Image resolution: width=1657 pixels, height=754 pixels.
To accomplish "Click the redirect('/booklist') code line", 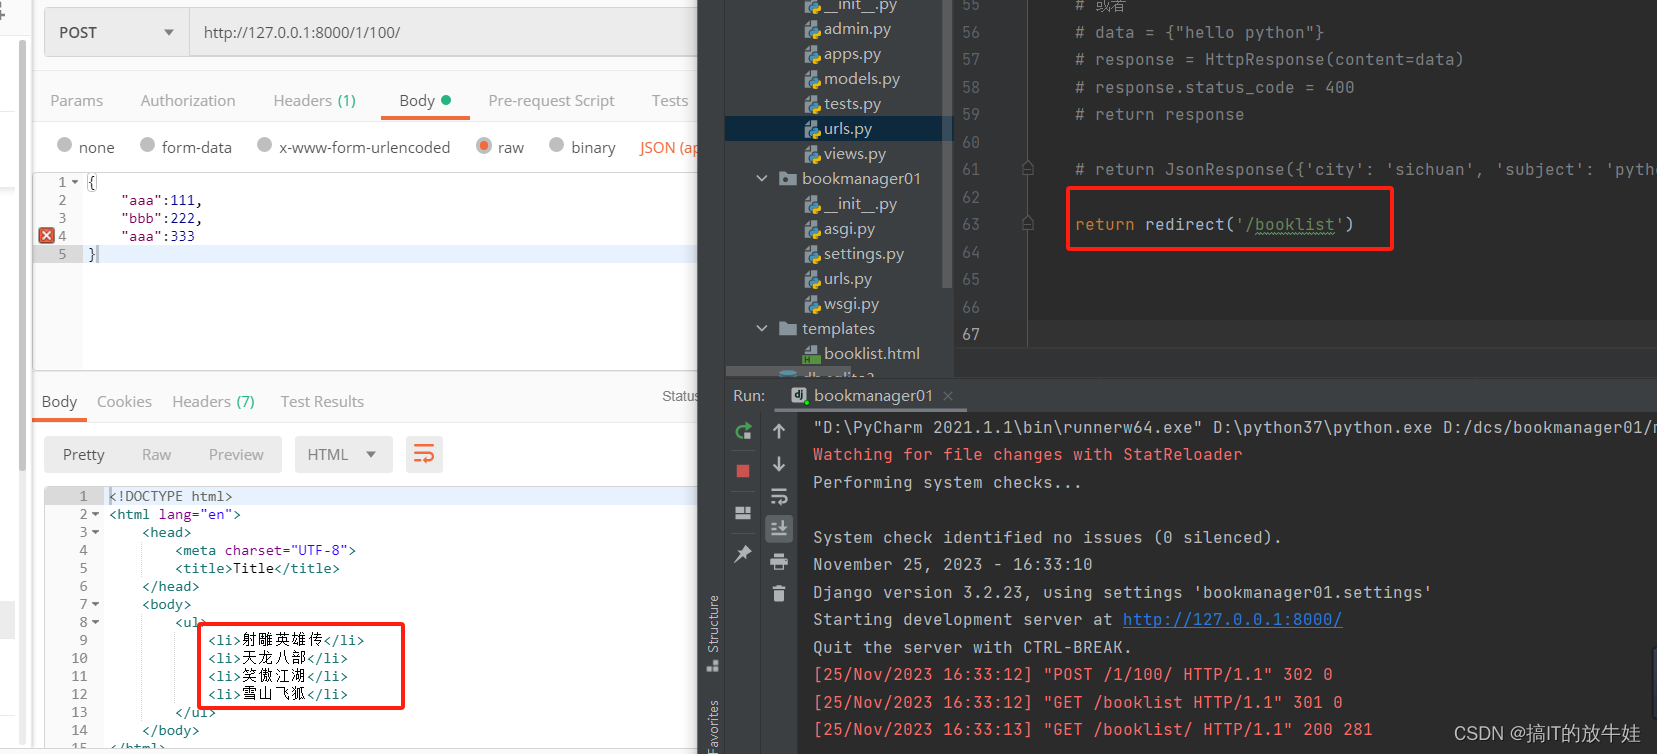I will click(1214, 225).
